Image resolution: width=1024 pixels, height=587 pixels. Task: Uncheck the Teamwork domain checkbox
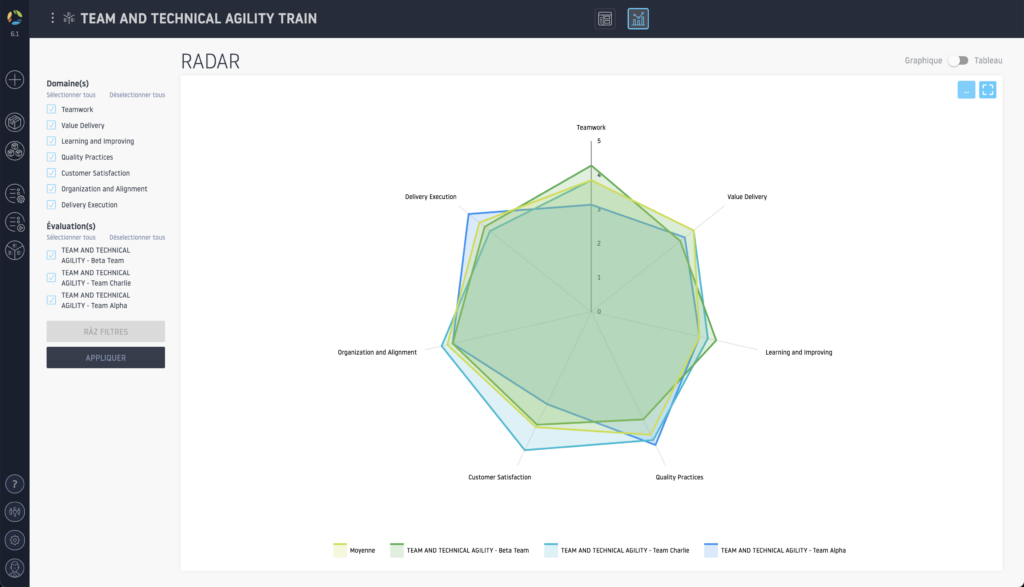(51, 109)
